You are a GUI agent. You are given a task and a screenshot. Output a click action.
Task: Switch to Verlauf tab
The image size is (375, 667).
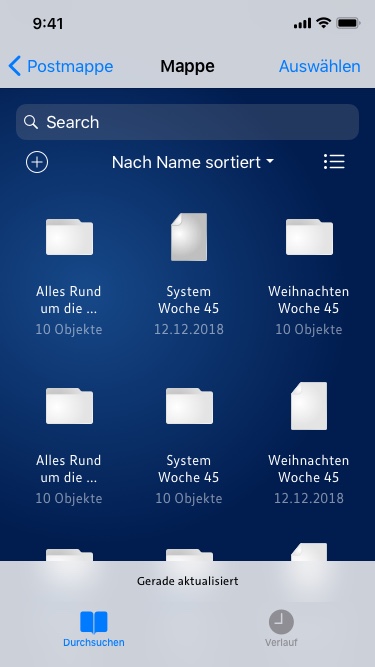click(281, 629)
